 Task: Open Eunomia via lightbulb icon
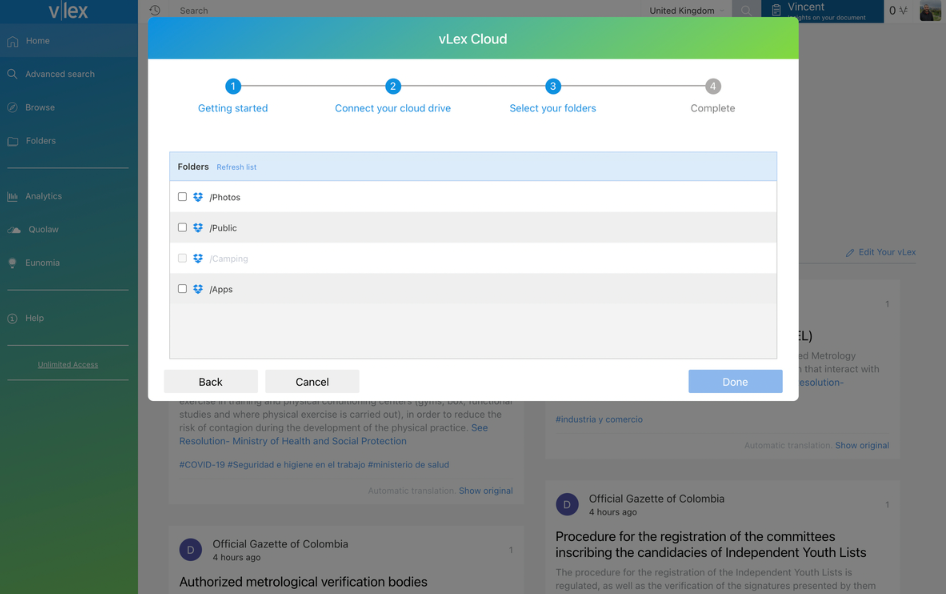(x=13, y=263)
